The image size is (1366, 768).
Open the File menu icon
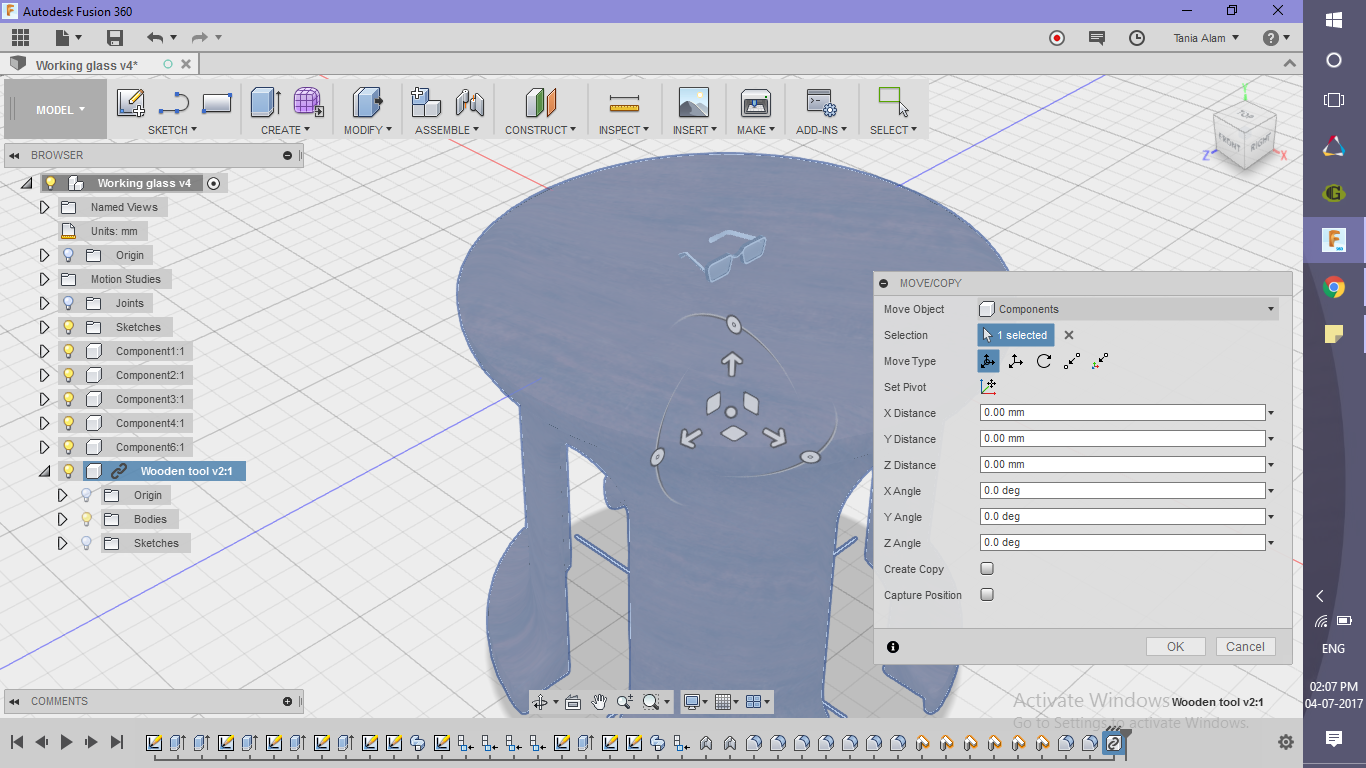tap(64, 38)
